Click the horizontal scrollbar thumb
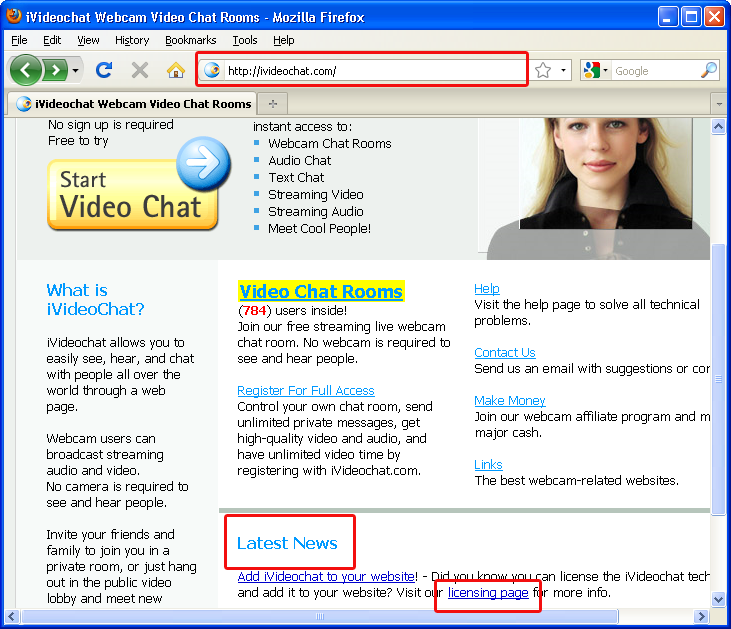This screenshot has height=629, width=731. 320,616
